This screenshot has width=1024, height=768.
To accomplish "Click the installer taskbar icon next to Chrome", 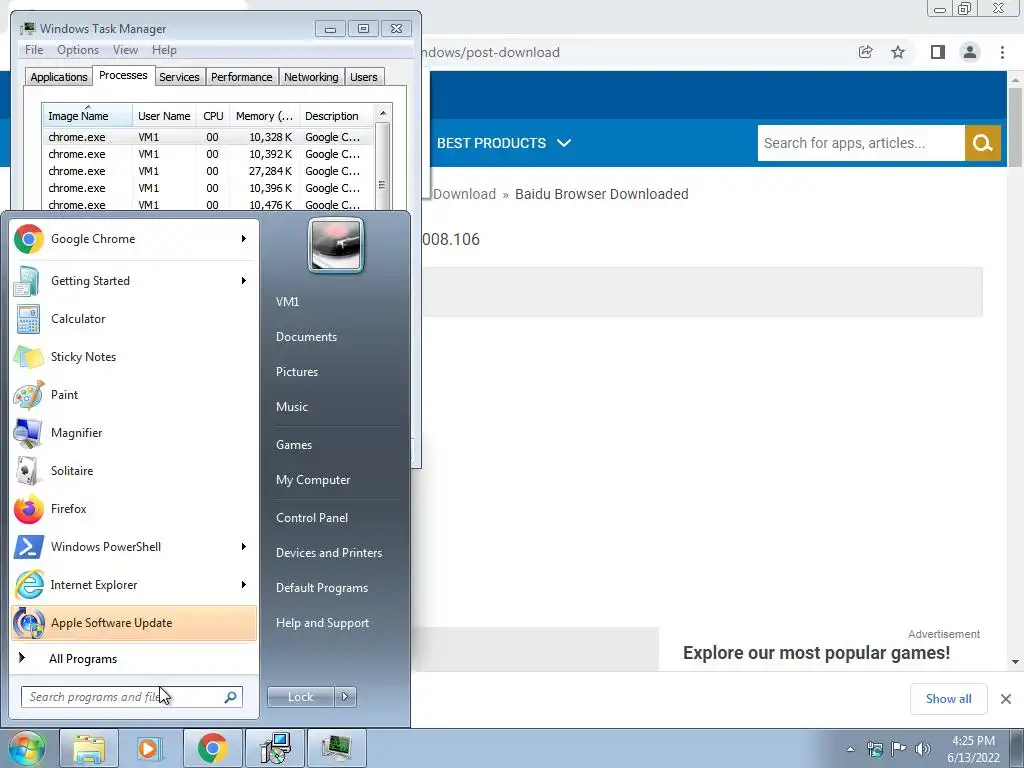I will point(274,748).
